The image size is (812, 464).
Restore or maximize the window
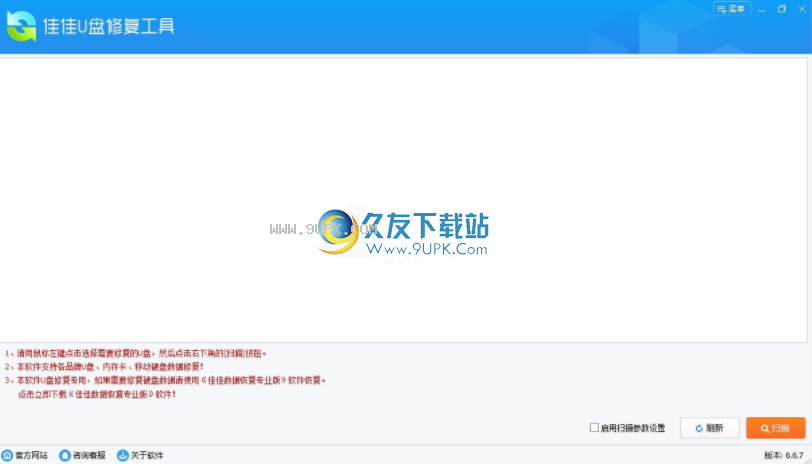[782, 9]
